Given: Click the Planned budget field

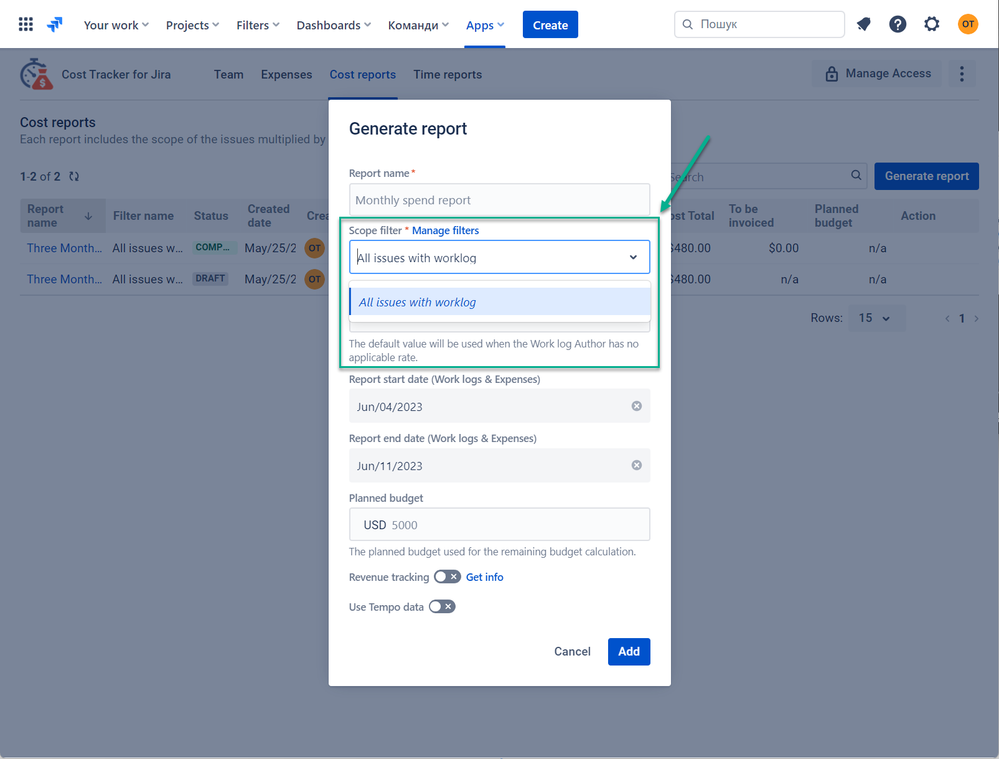Looking at the screenshot, I should pos(500,524).
